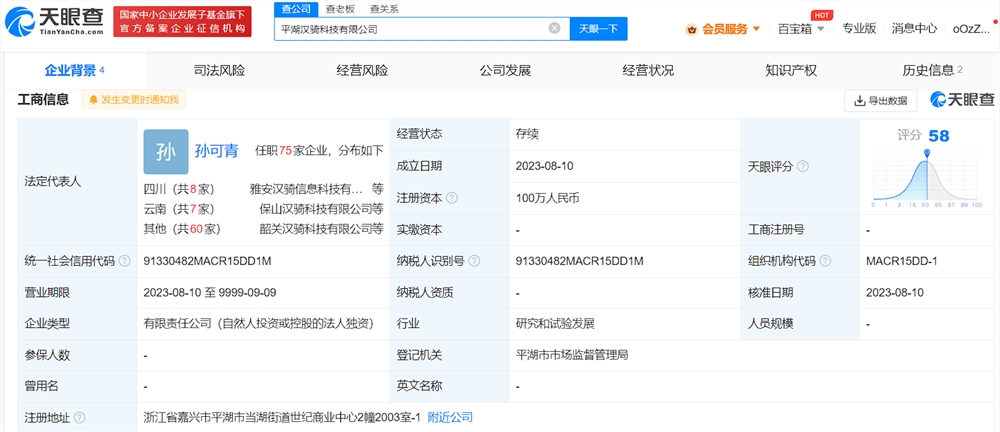Click the oOzZ user account name
The image size is (1000, 432).
[x=971, y=29]
